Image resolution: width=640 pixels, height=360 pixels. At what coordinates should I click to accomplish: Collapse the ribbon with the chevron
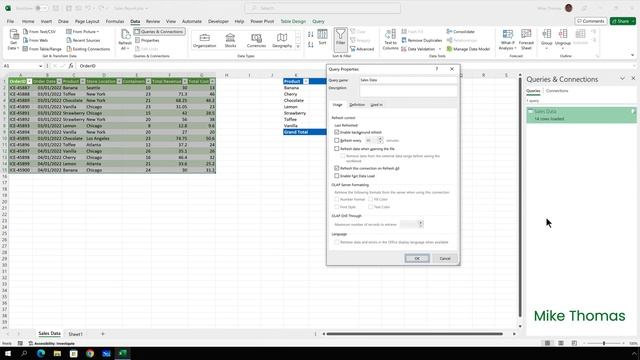633,55
